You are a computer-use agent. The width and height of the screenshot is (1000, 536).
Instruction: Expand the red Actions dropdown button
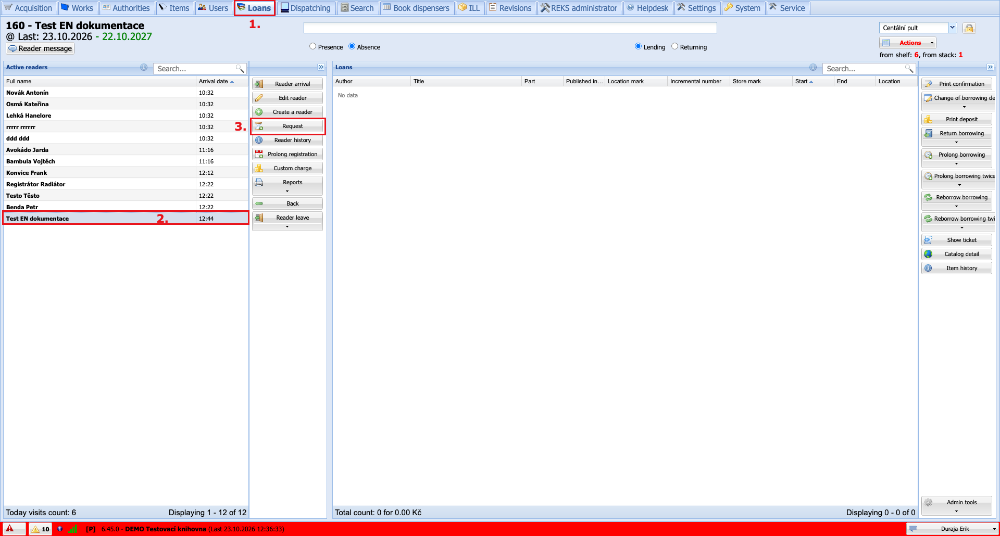point(908,43)
